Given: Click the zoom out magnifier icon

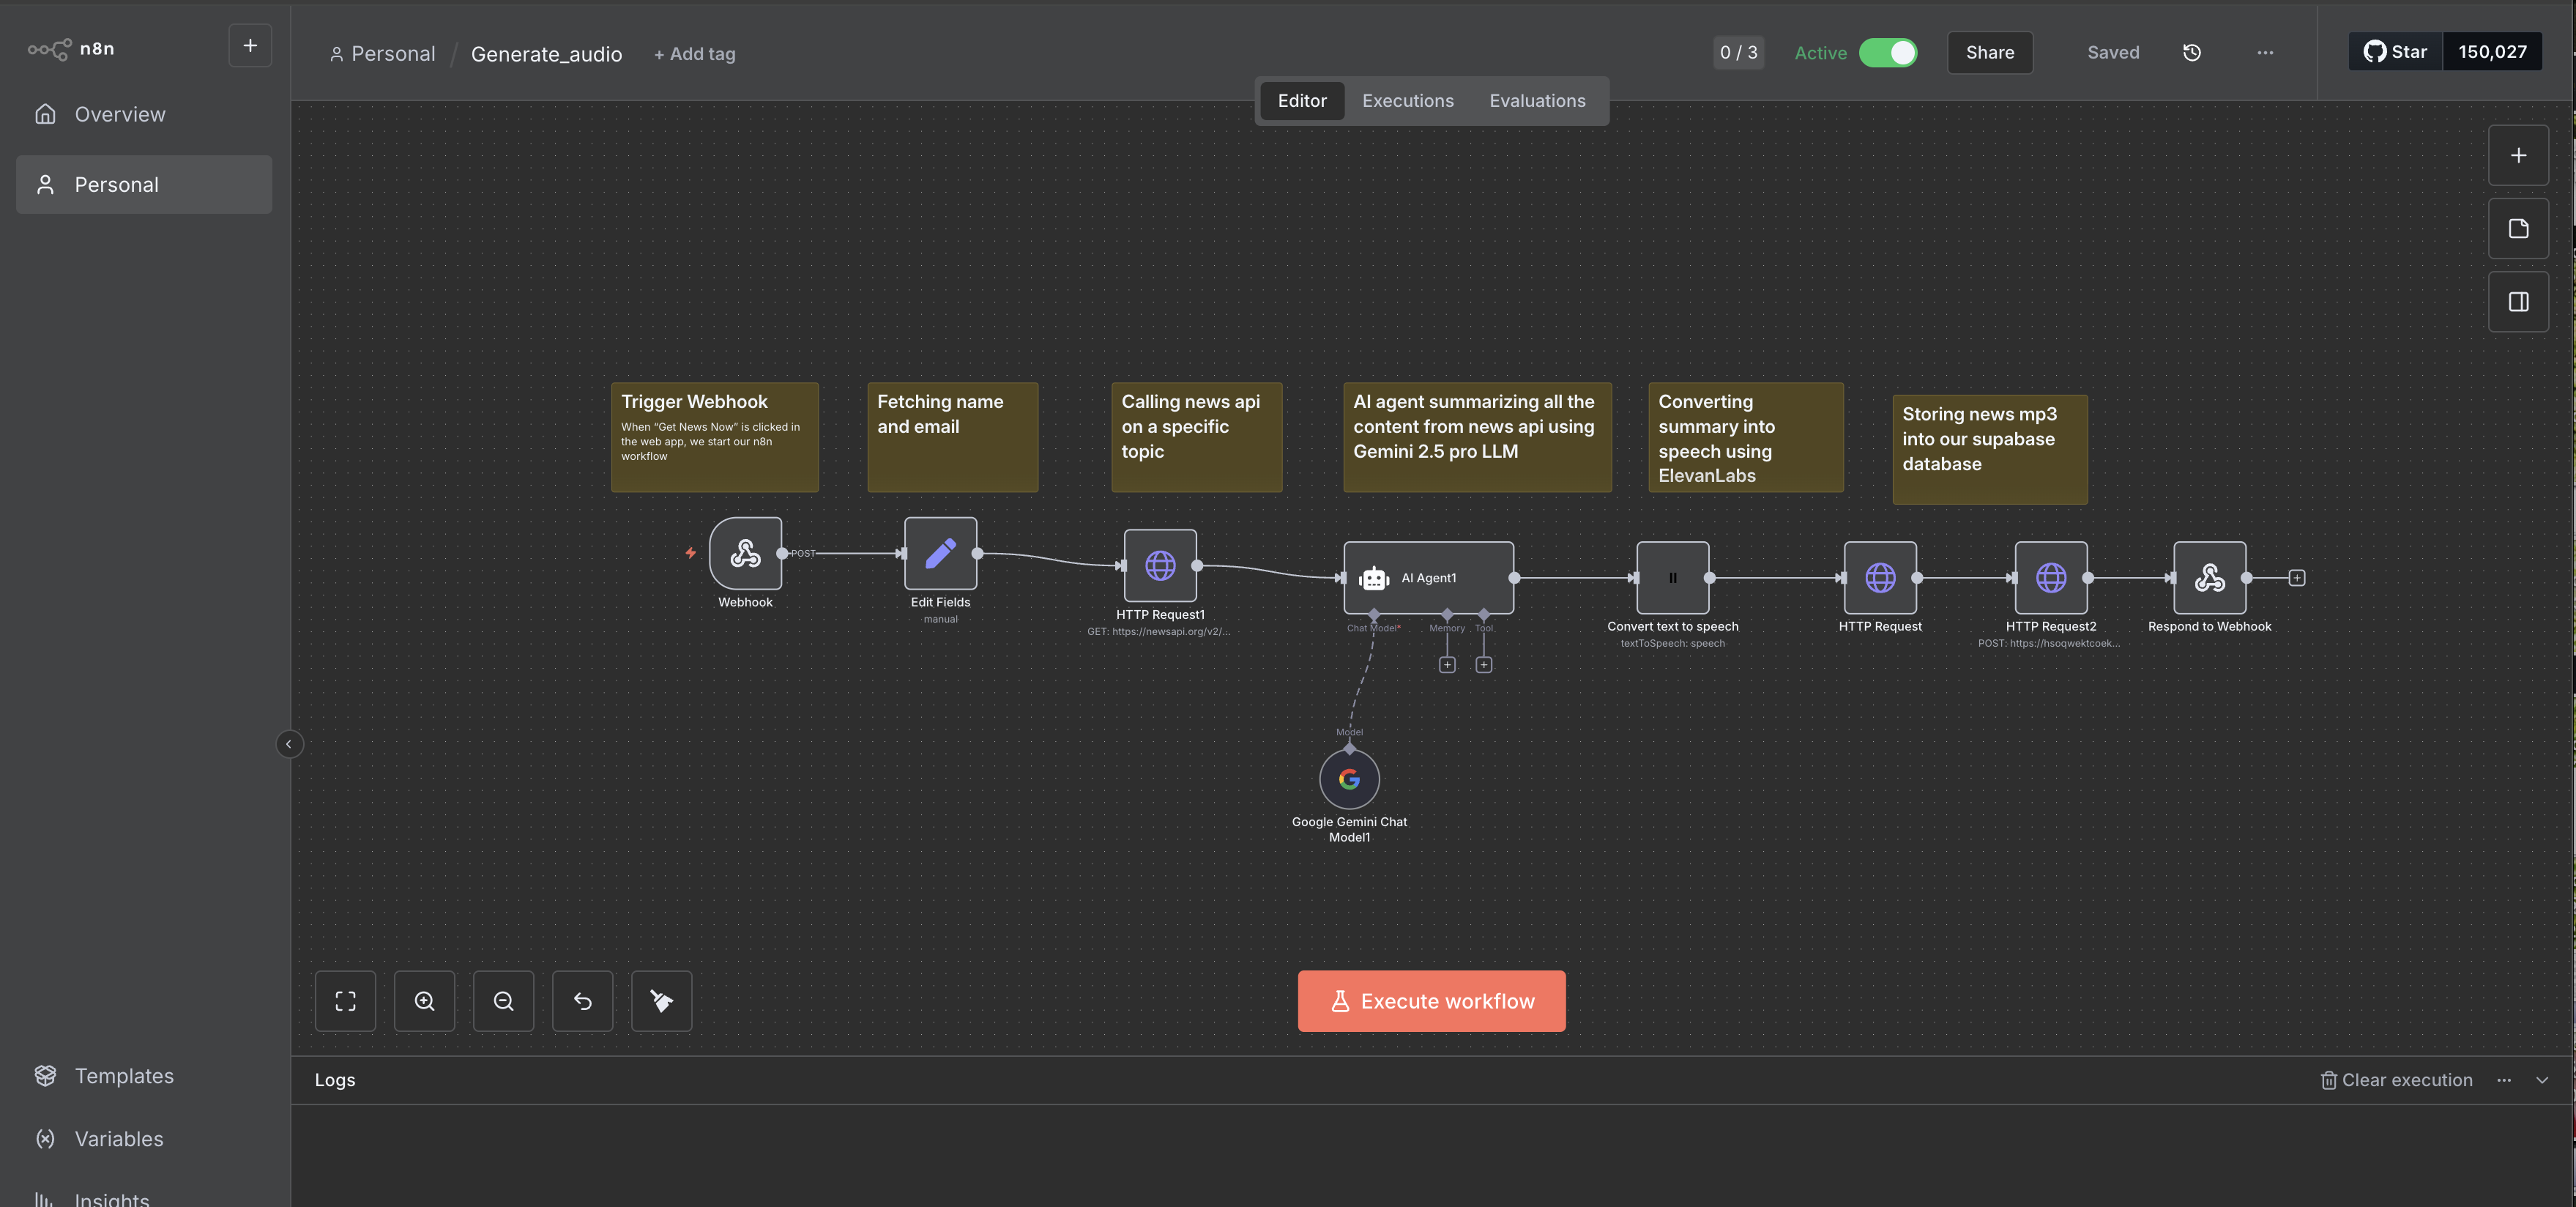Looking at the screenshot, I should 503,1001.
